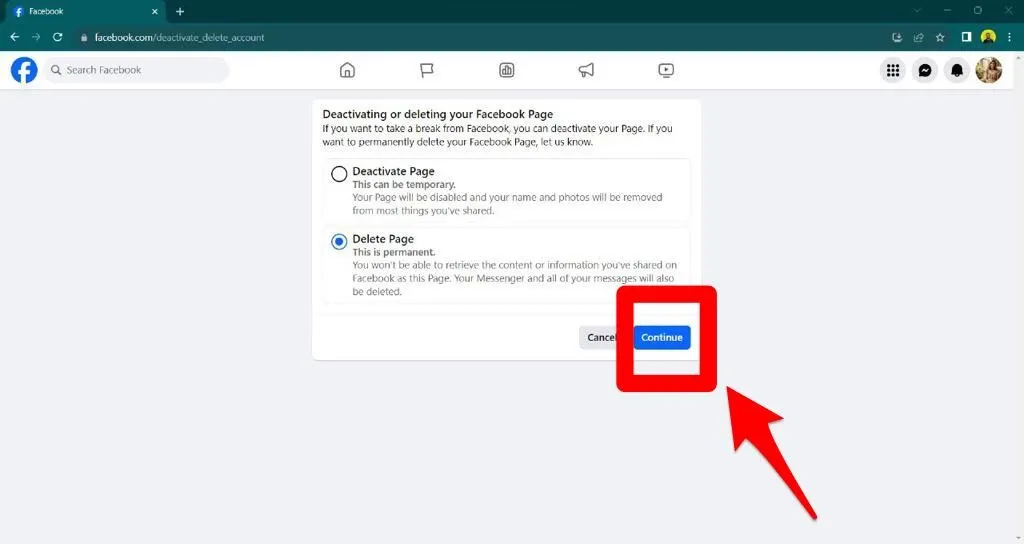Click the Cancel button

602,337
